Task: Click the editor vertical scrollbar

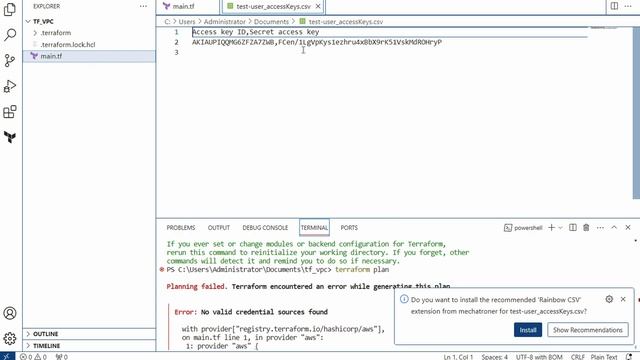Action: [636, 113]
